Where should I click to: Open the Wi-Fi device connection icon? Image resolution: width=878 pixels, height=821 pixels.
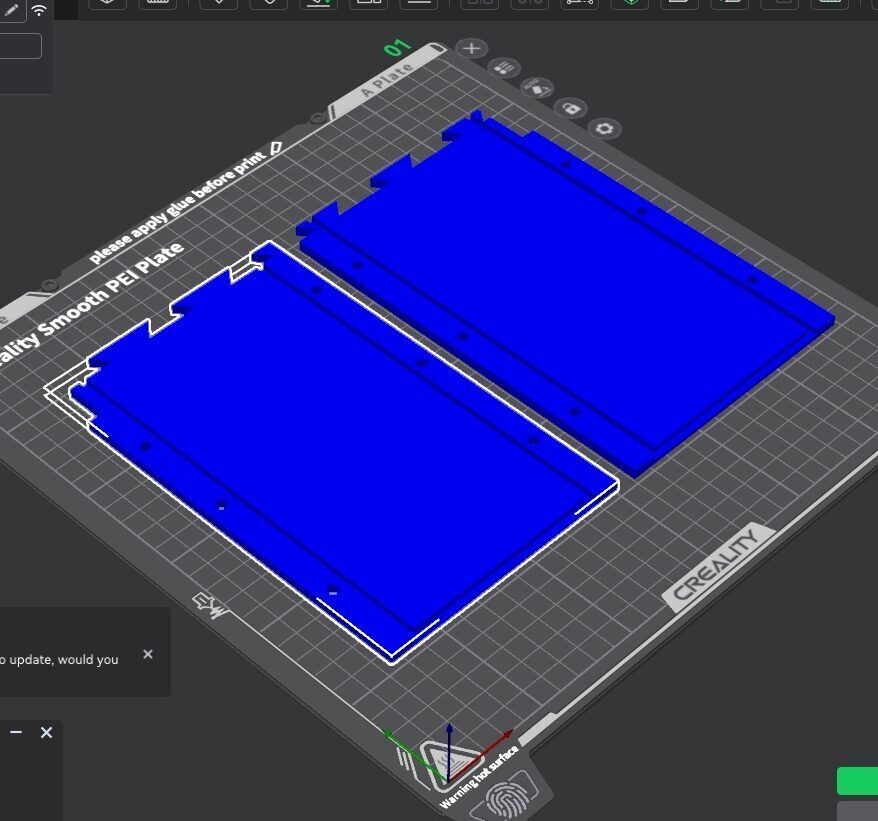pyautogui.click(x=39, y=10)
